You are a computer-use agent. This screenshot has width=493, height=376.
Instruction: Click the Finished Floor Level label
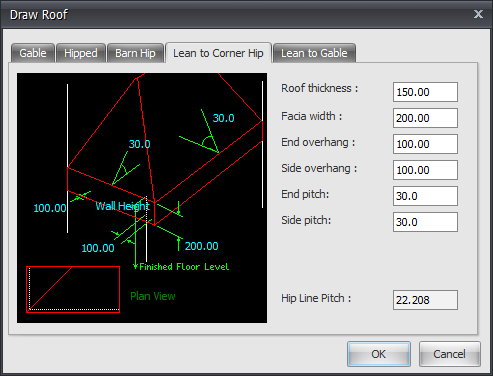coord(184,267)
